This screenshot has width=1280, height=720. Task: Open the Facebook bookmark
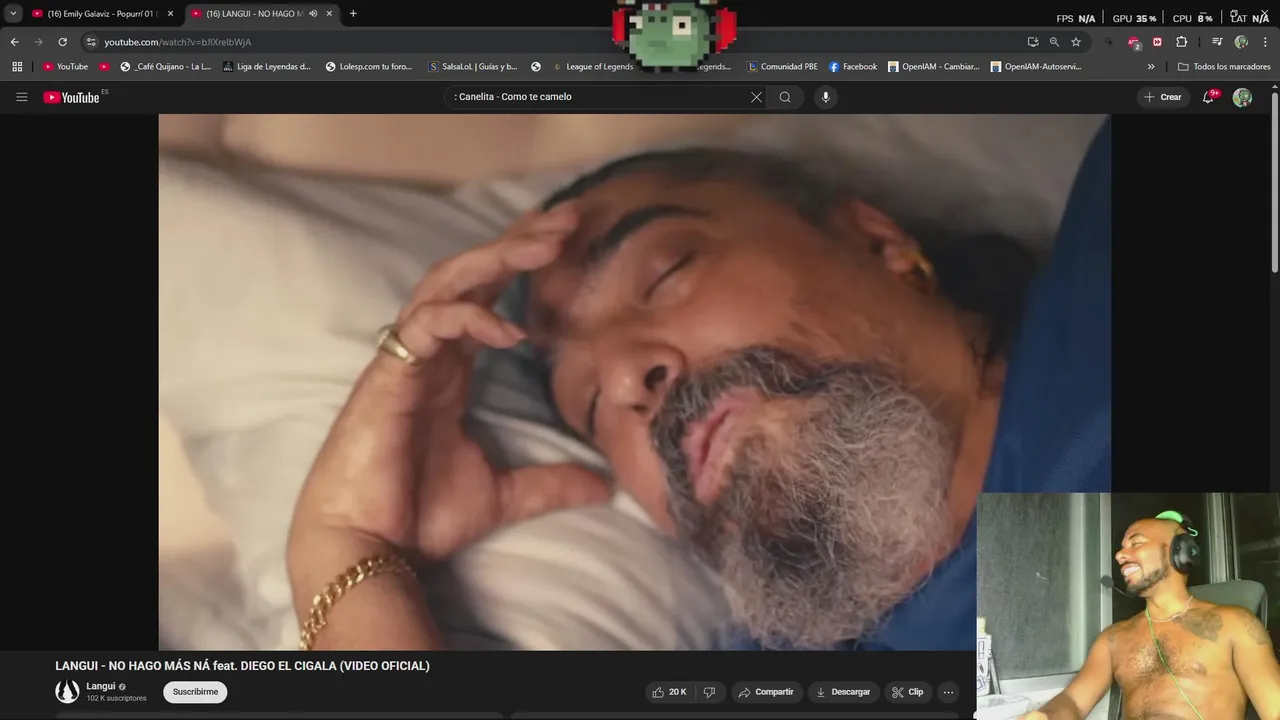pyautogui.click(x=853, y=67)
